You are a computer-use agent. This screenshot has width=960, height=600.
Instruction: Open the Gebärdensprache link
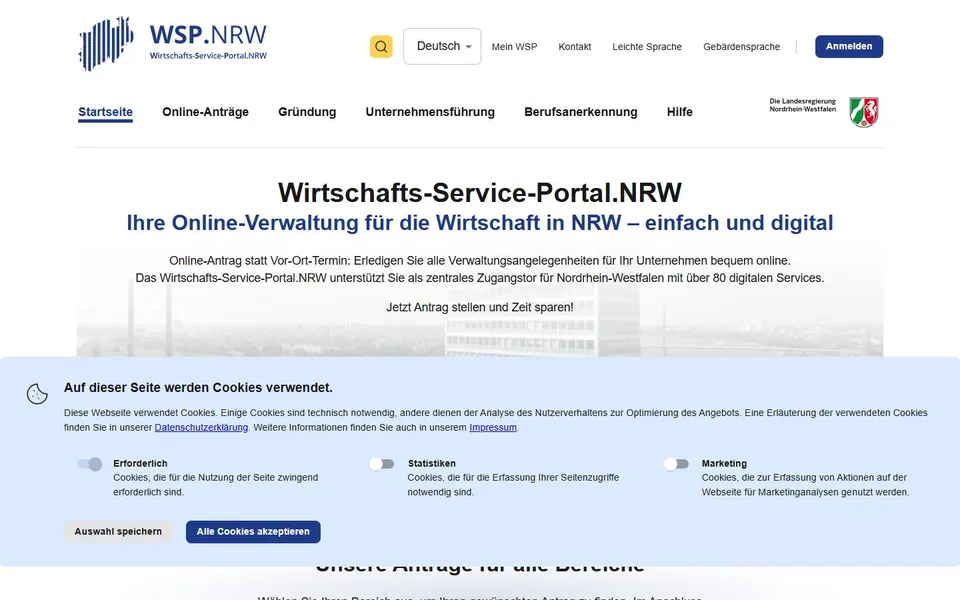point(741,47)
